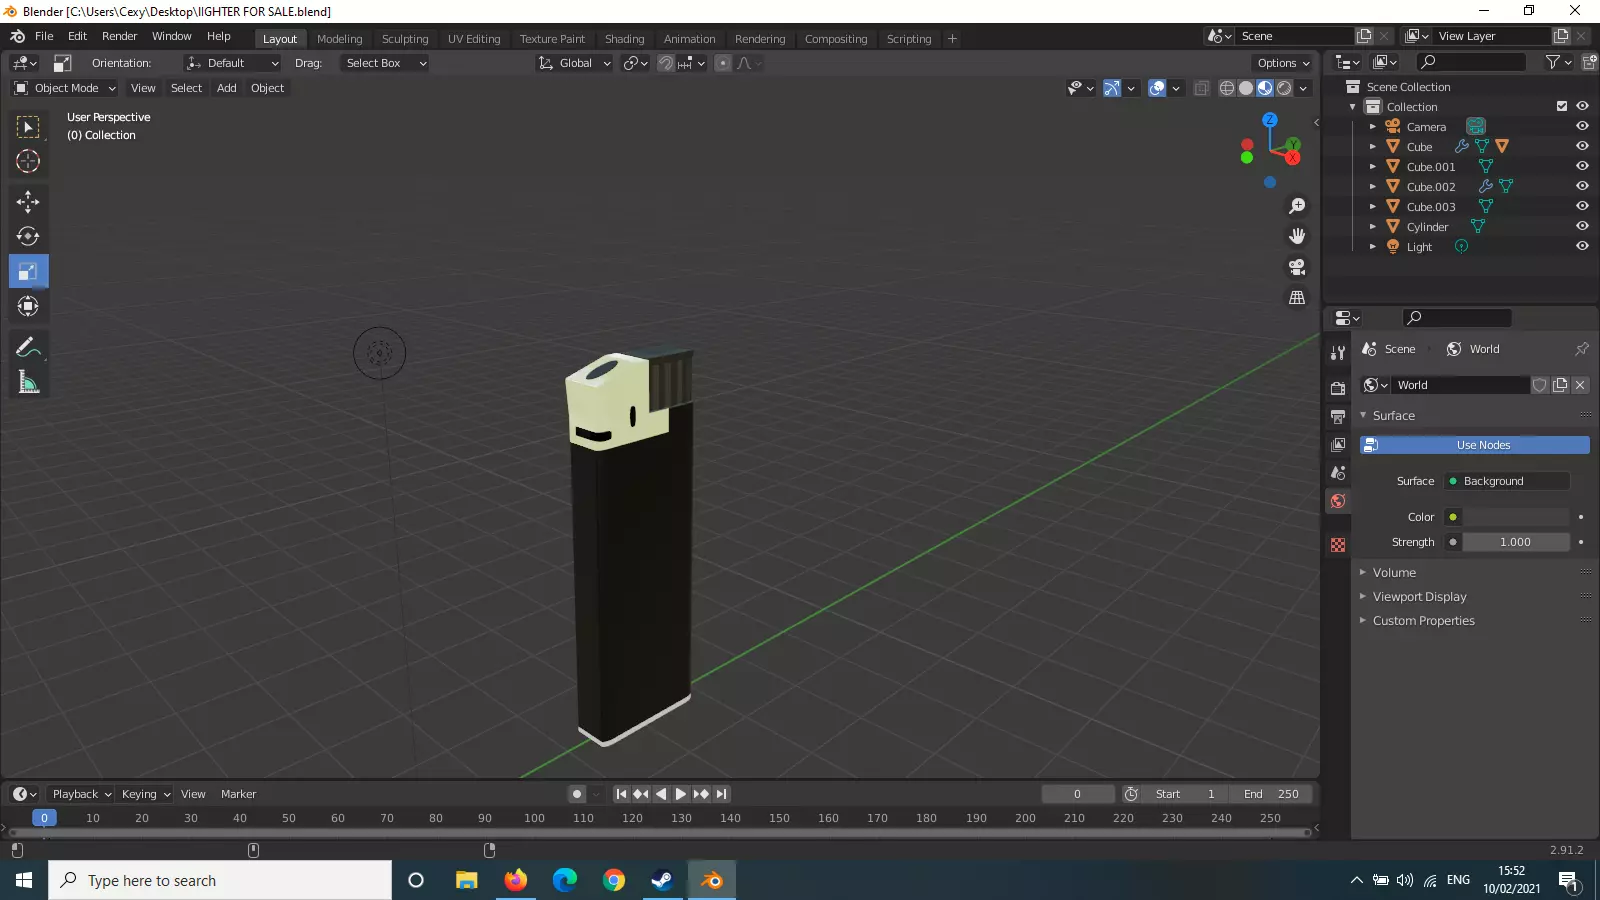Open the Render menu
This screenshot has width=1600, height=900.
(119, 36)
